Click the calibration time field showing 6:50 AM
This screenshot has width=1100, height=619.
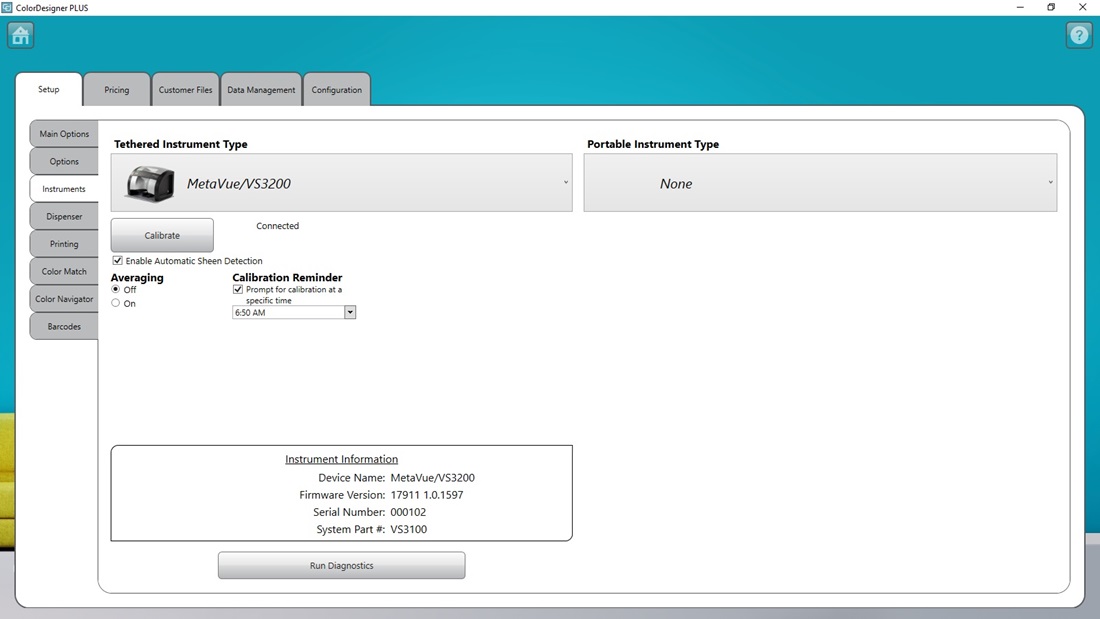pos(288,312)
